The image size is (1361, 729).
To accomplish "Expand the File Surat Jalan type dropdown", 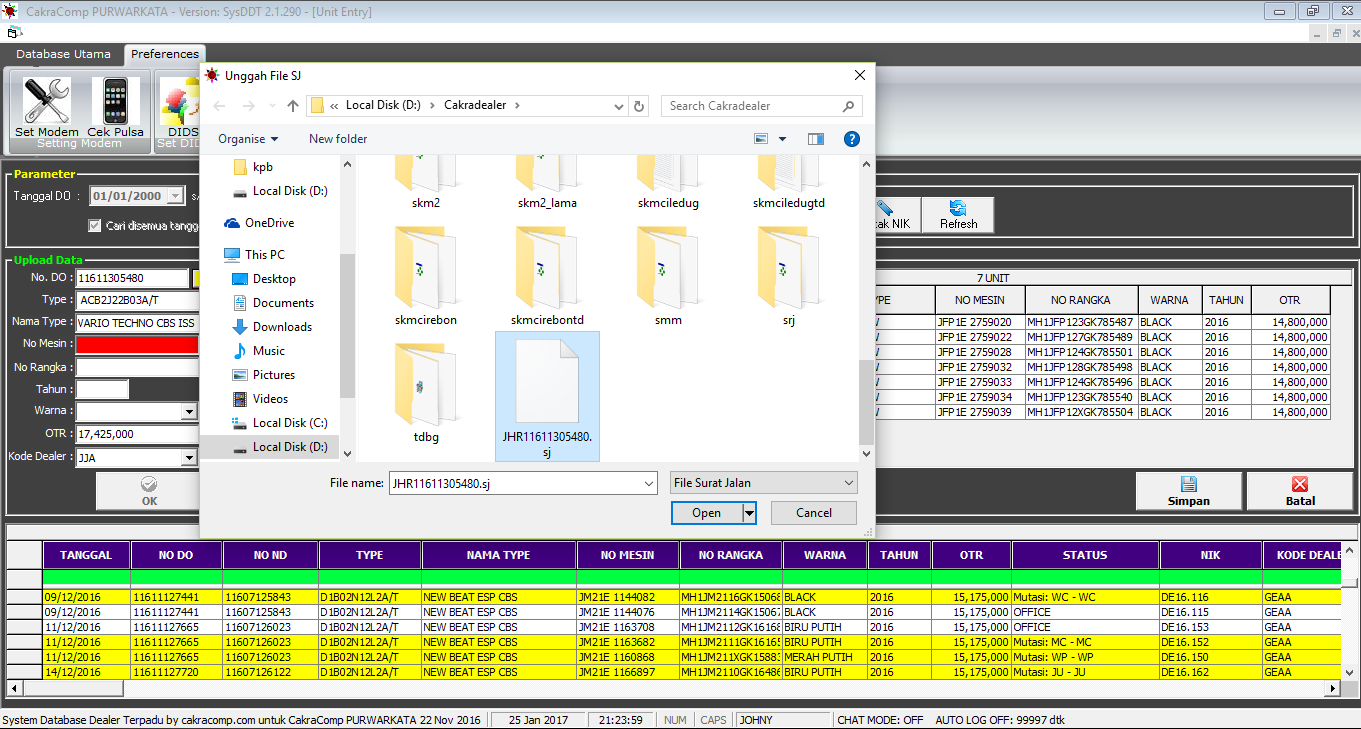I will click(x=763, y=483).
